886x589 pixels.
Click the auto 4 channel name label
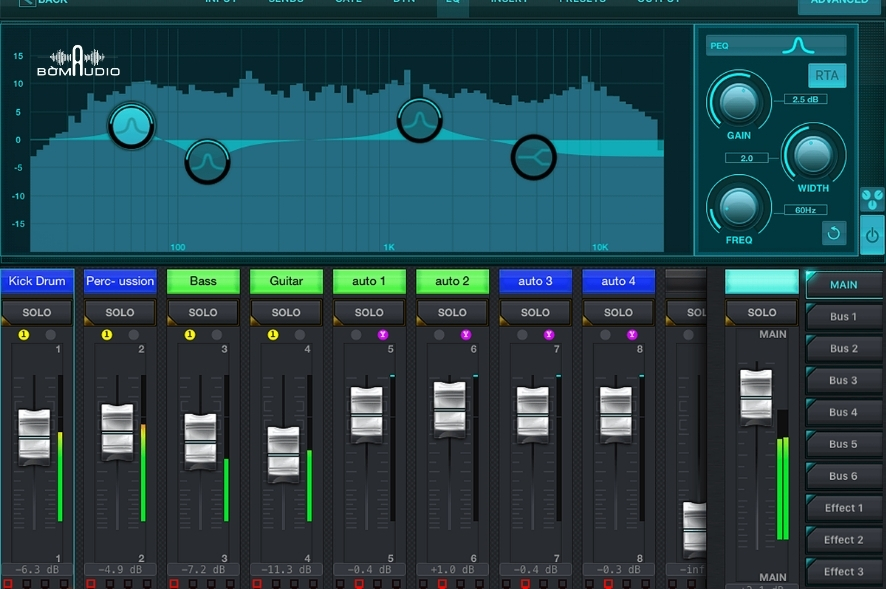click(x=618, y=281)
